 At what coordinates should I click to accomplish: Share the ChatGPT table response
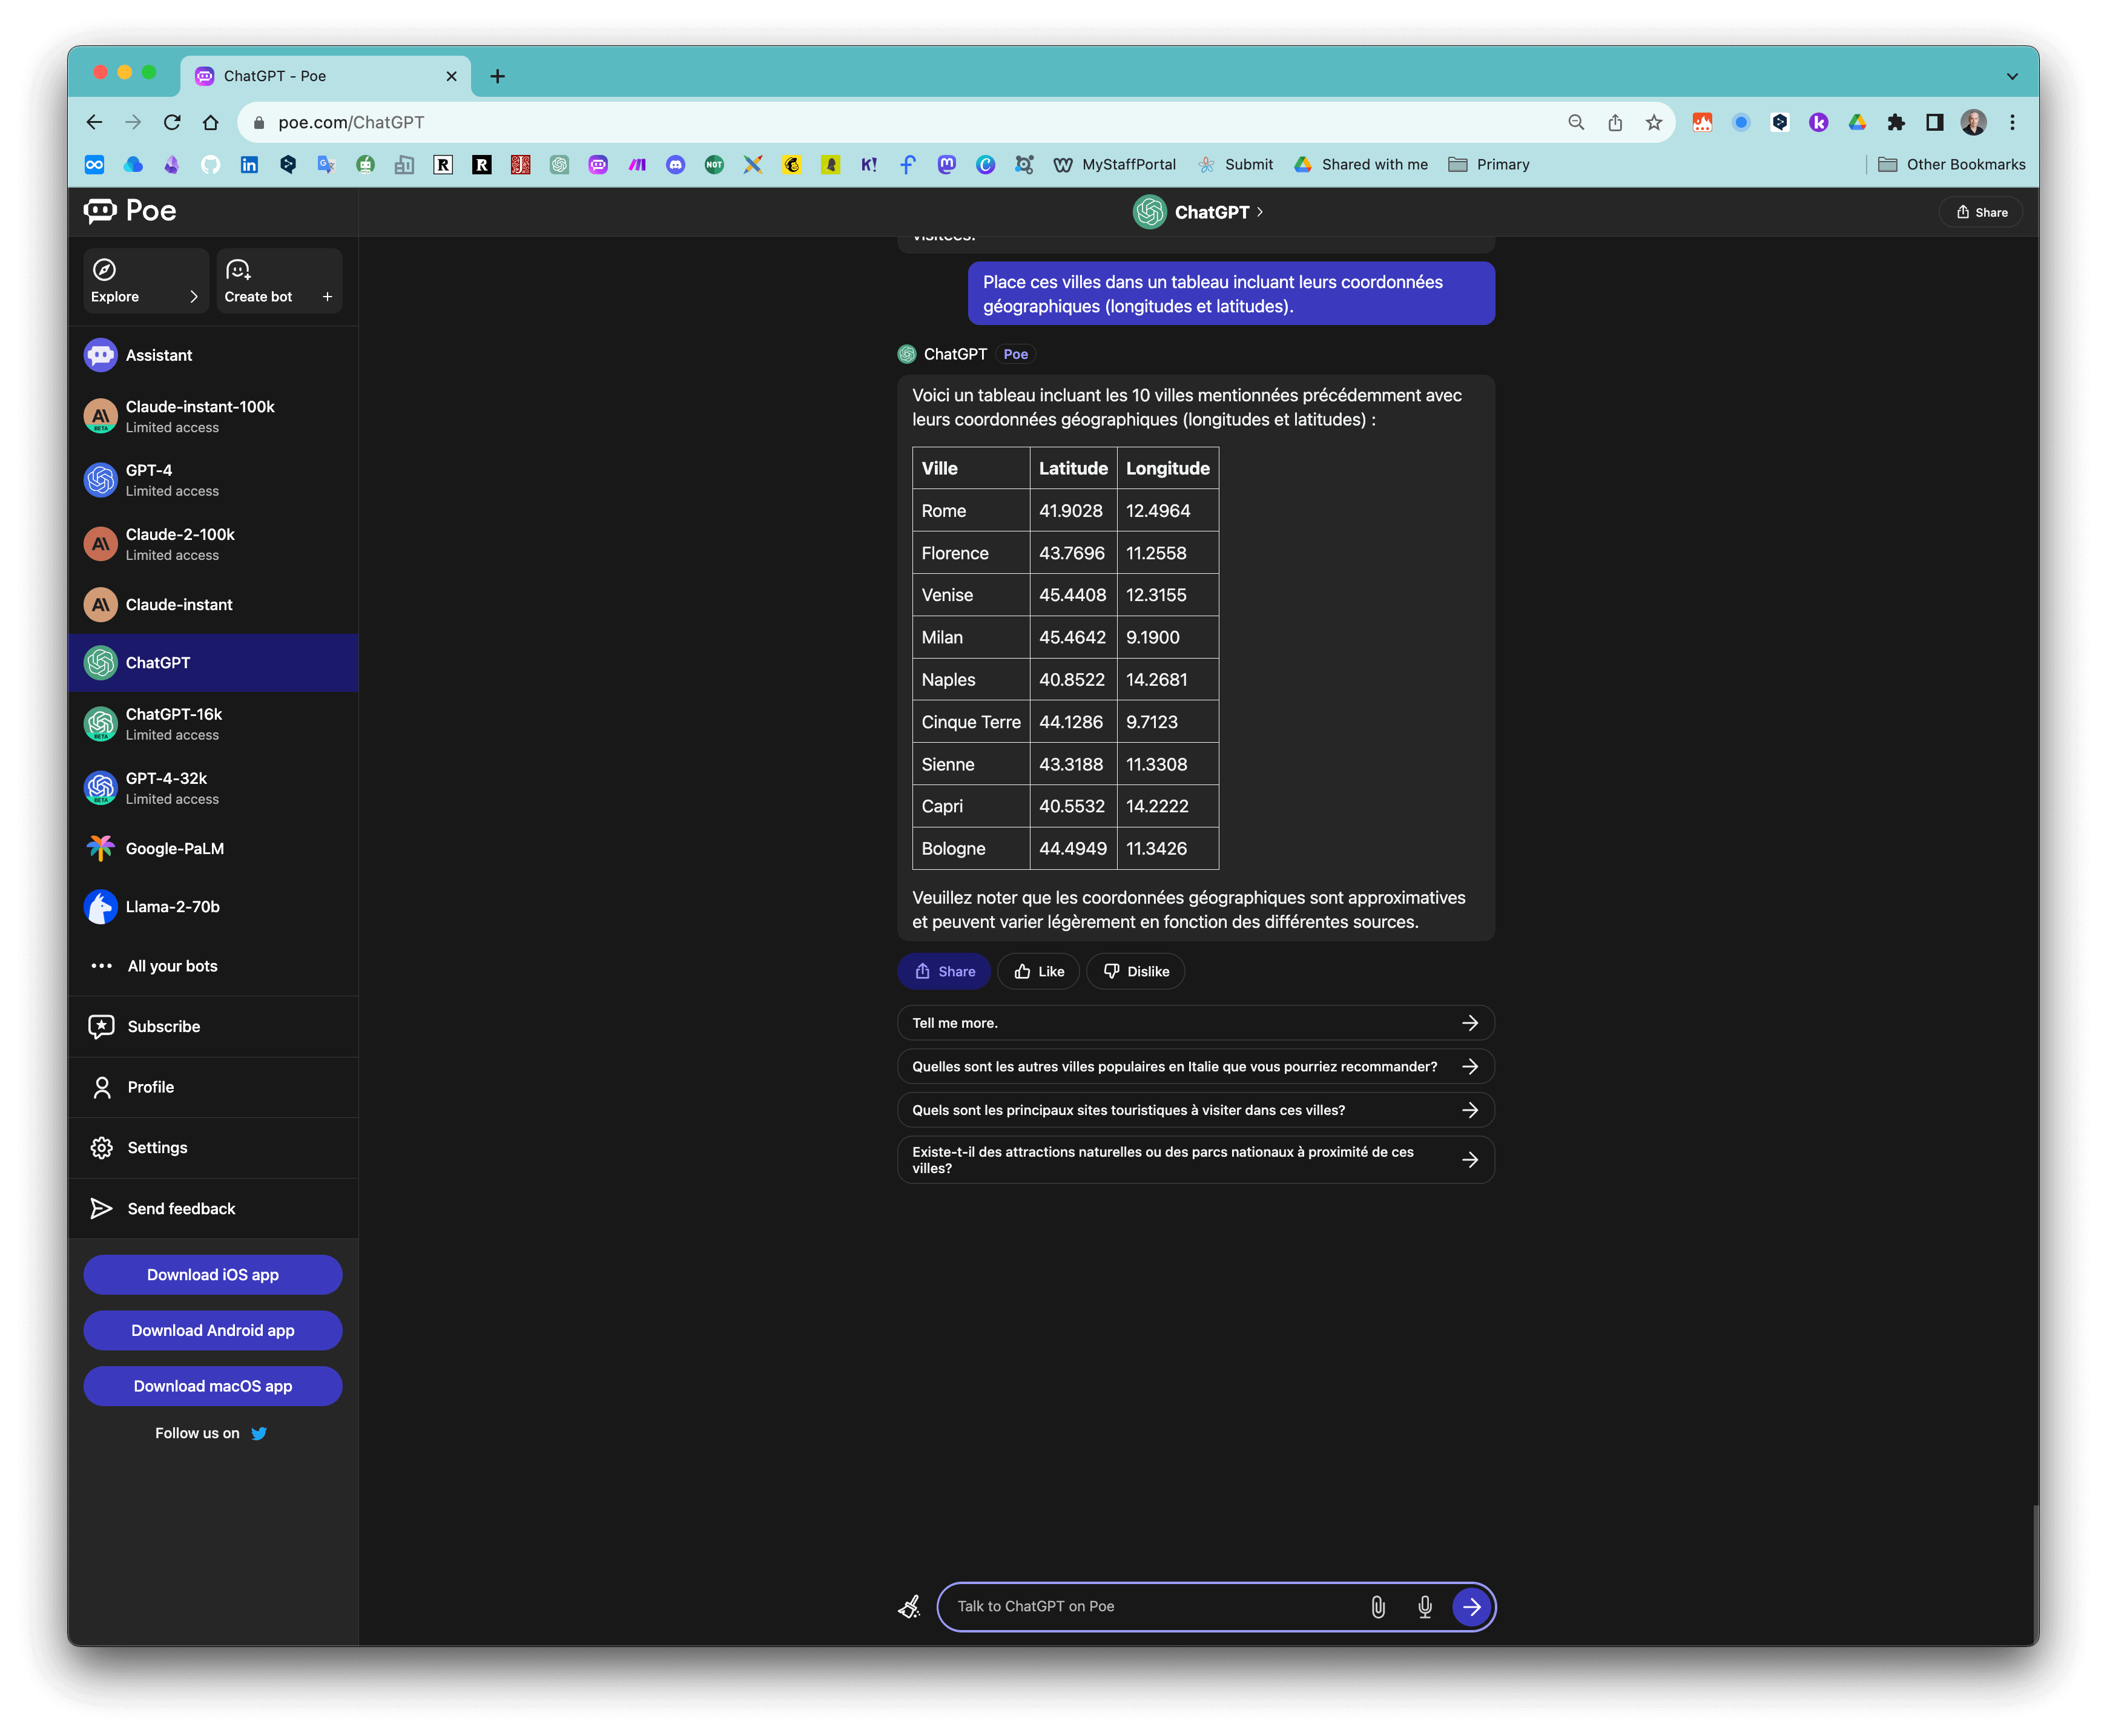click(944, 972)
